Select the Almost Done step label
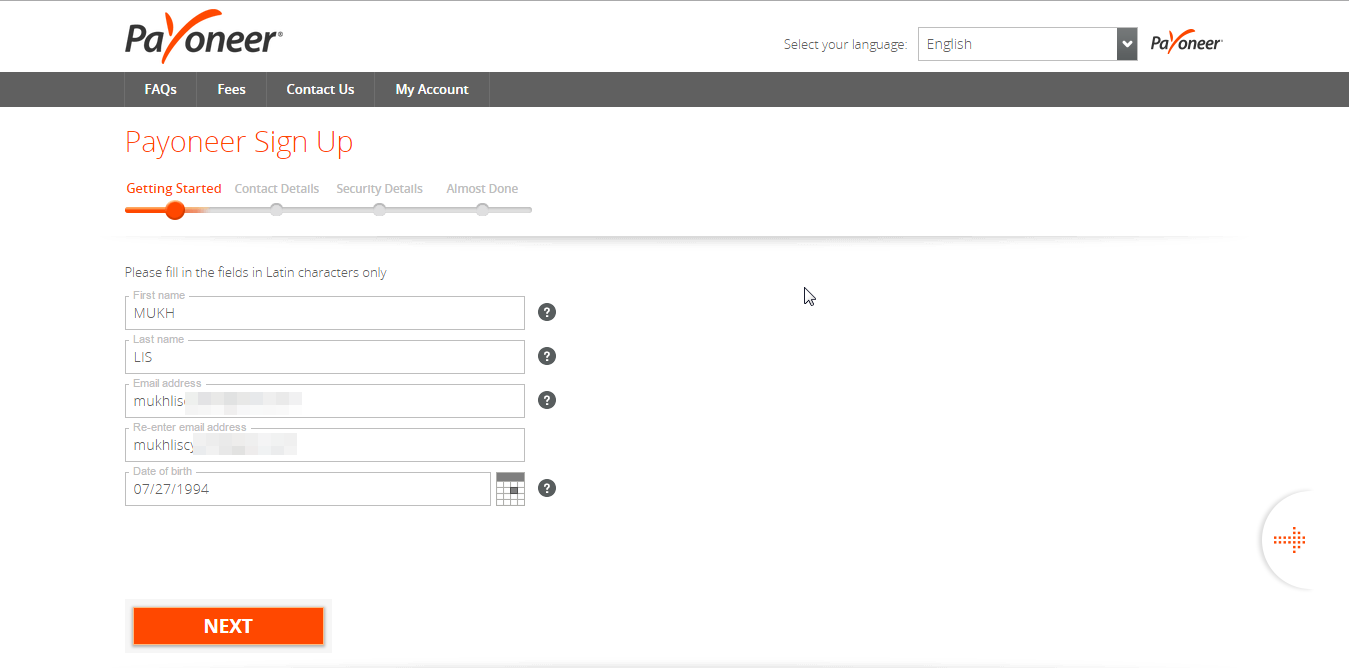Image resolution: width=1349 pixels, height=668 pixels. point(482,188)
